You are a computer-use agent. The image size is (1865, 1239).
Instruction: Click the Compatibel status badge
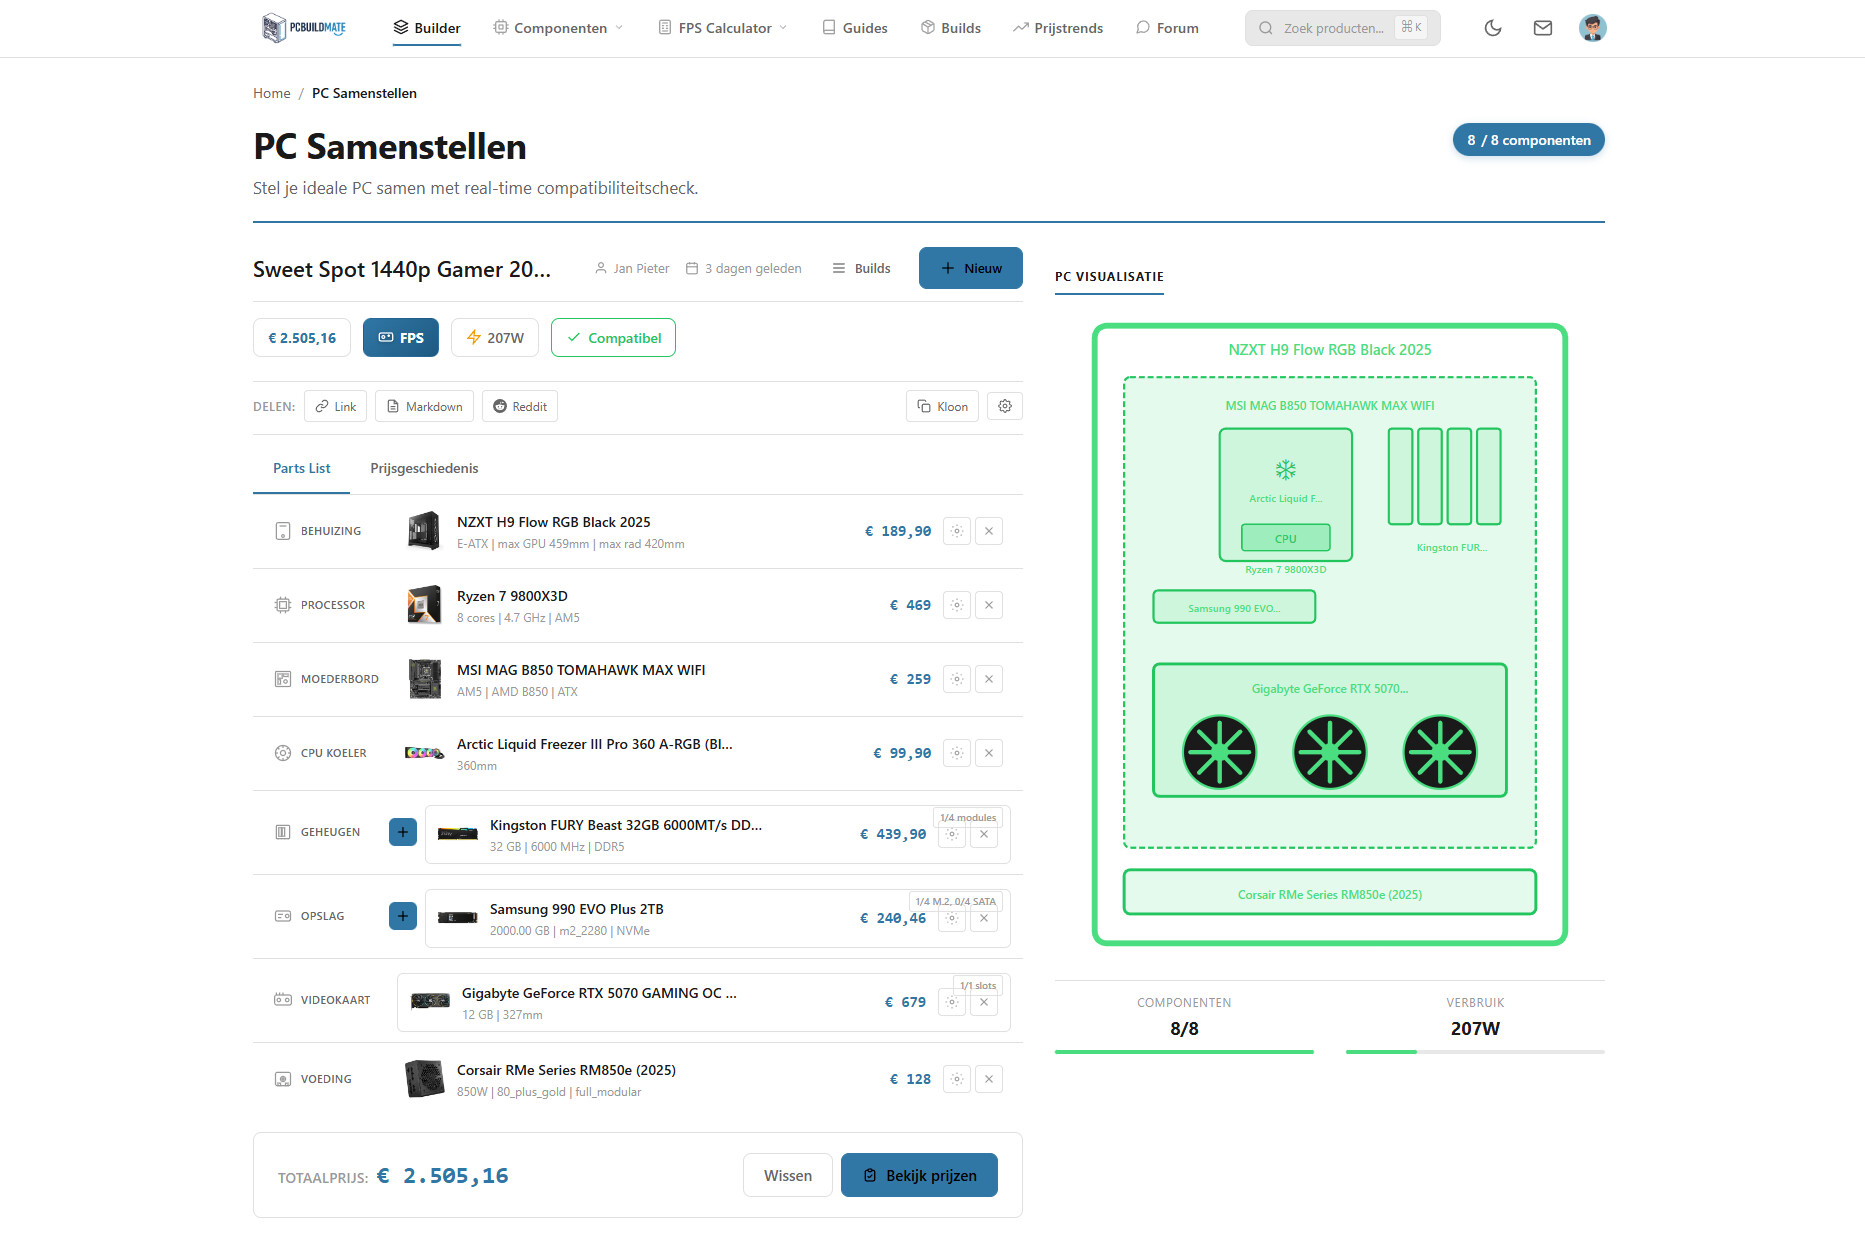[613, 338]
